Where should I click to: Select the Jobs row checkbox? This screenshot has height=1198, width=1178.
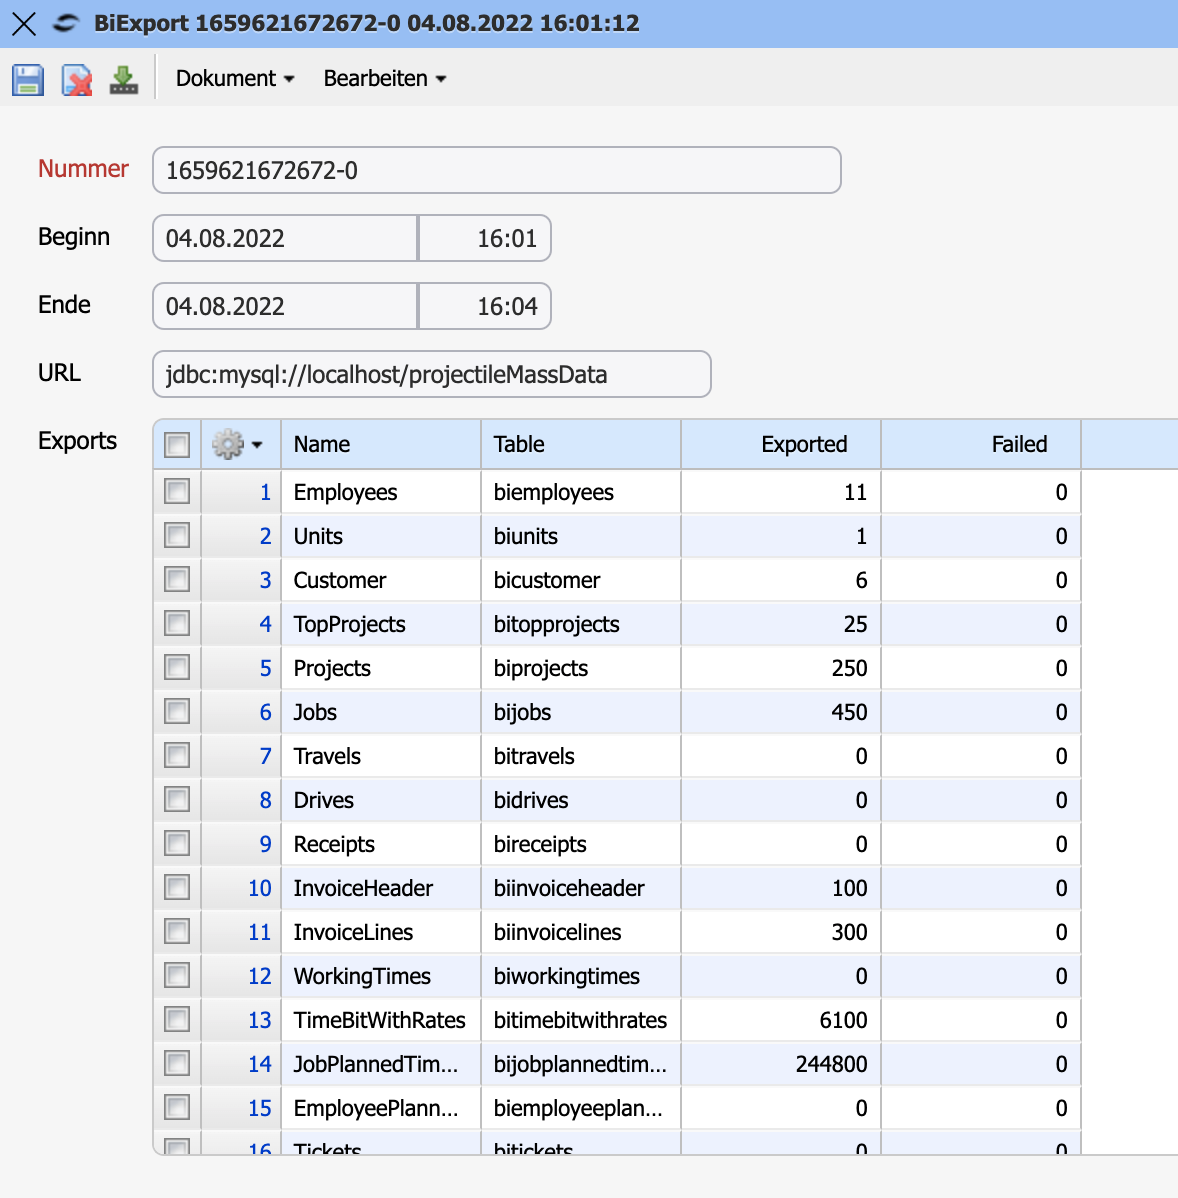(x=177, y=712)
